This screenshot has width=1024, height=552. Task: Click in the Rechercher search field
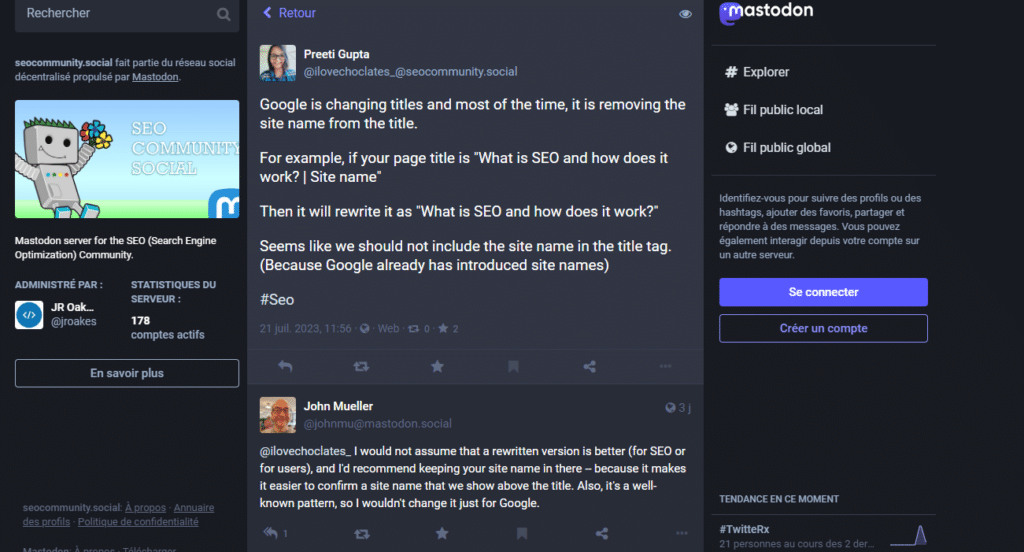(115, 14)
